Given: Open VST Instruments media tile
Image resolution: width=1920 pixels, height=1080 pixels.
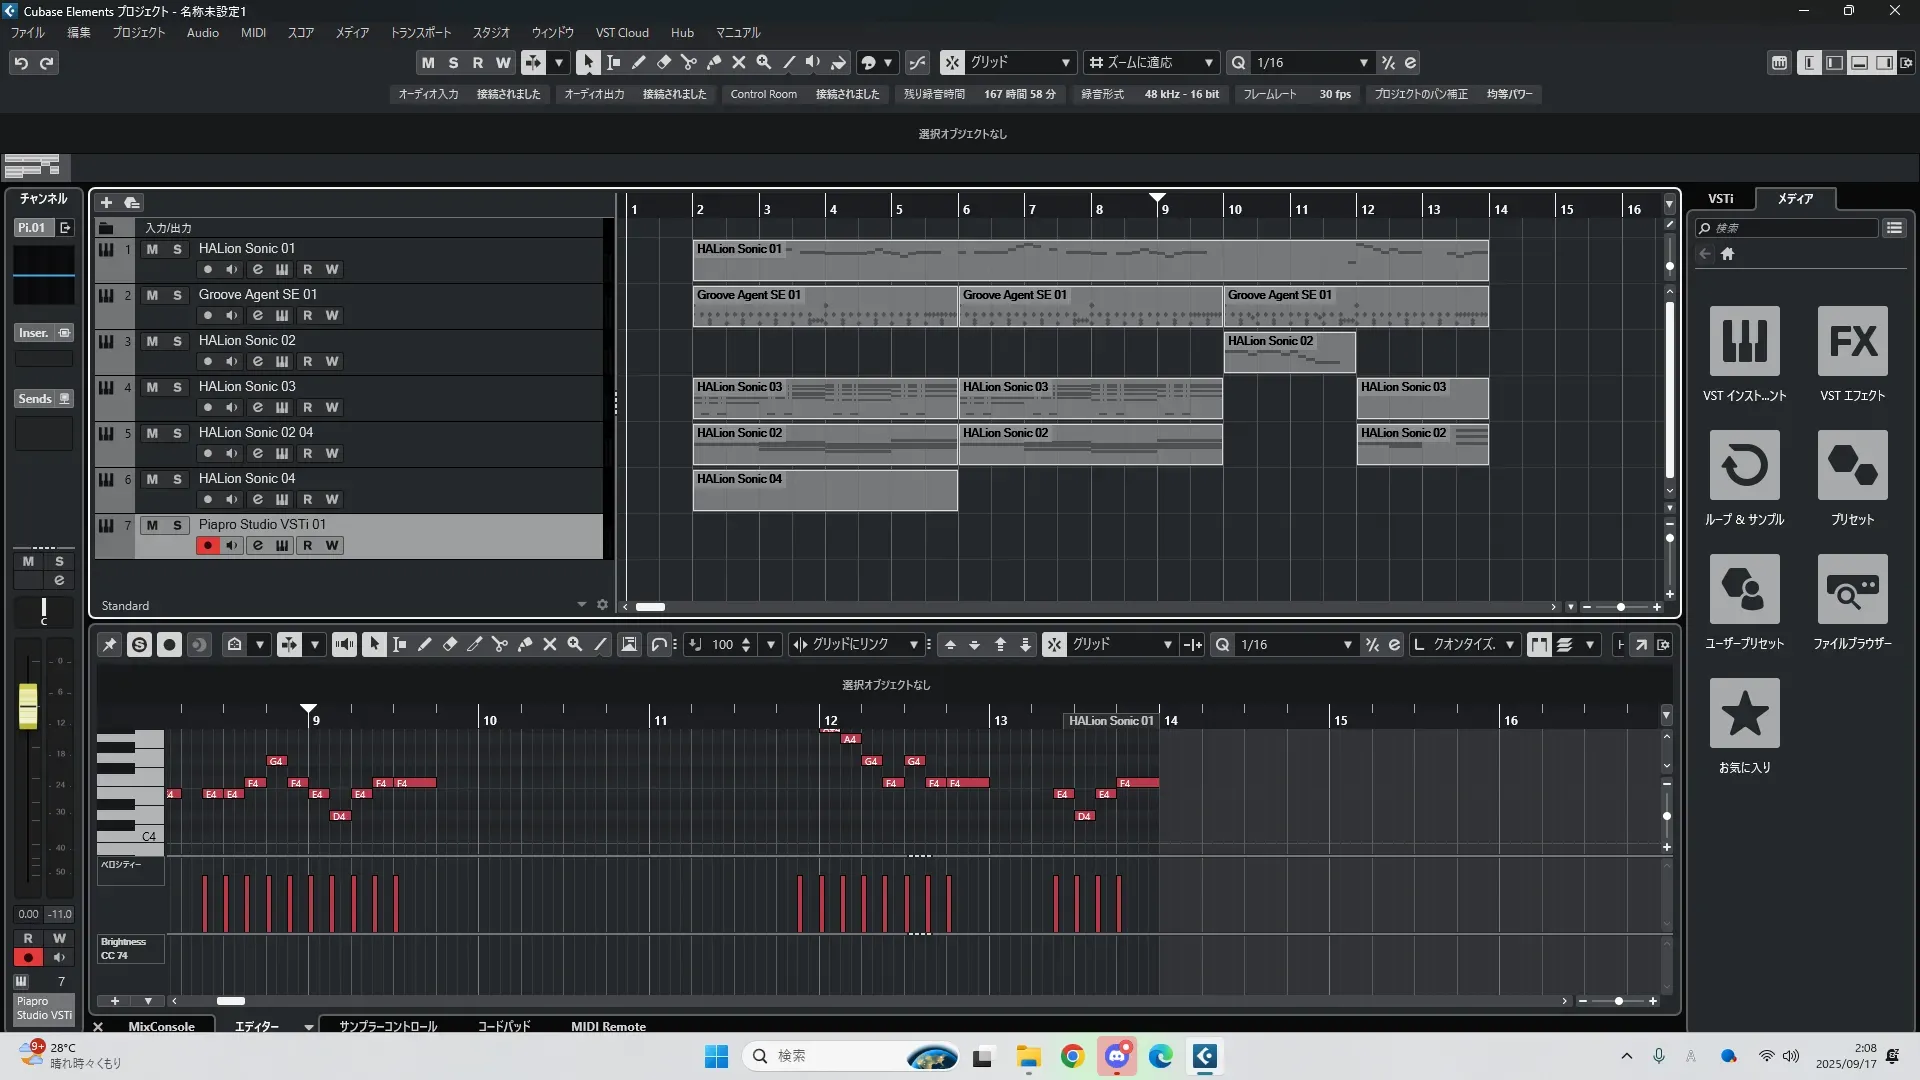Looking at the screenshot, I should tap(1744, 341).
